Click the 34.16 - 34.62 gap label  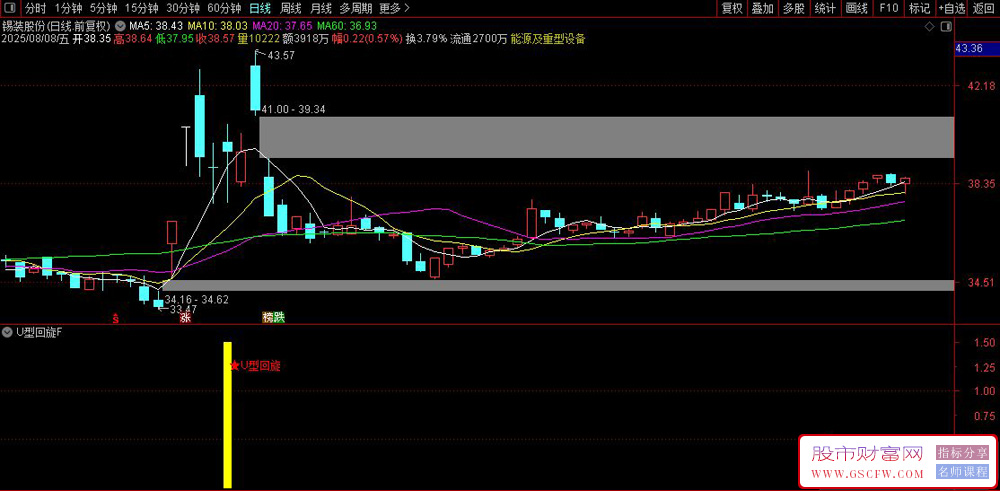click(x=196, y=299)
